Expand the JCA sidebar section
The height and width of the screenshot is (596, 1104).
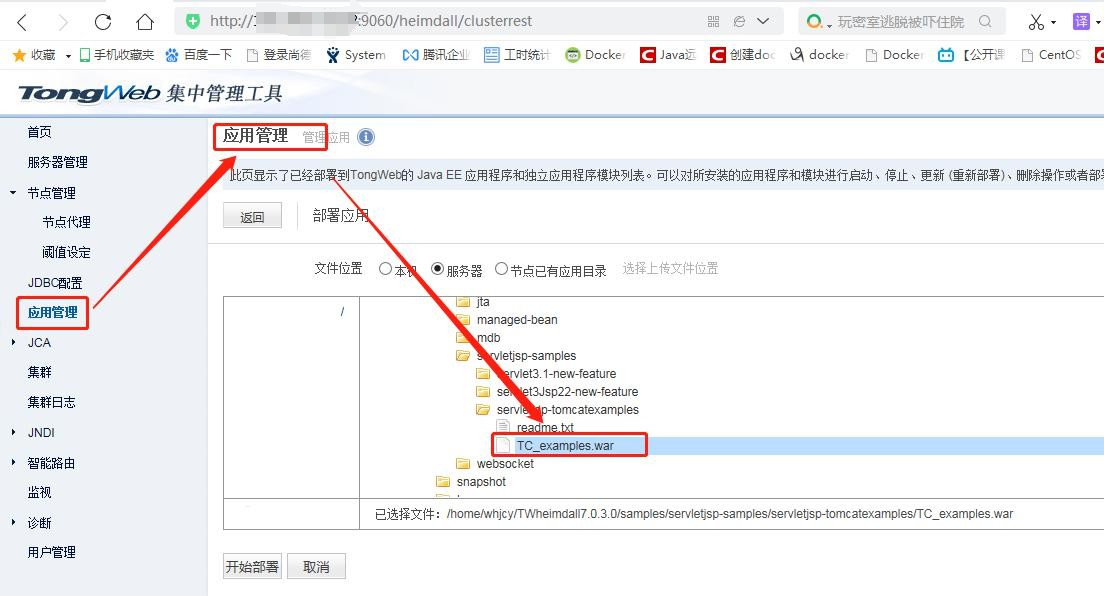[x=13, y=342]
